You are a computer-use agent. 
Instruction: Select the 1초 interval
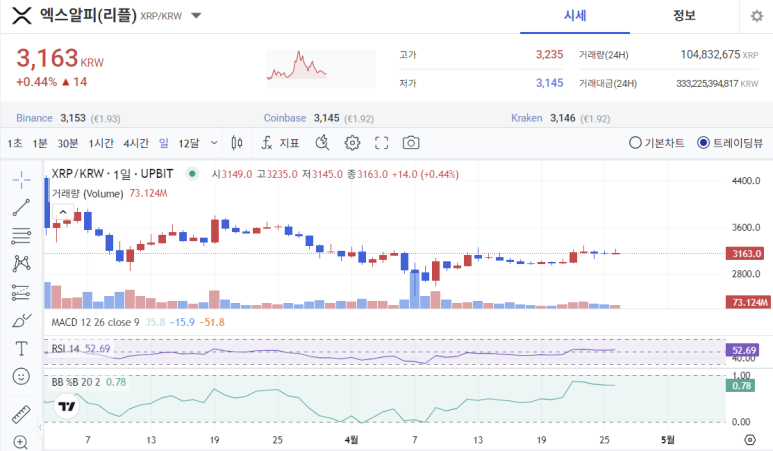[x=15, y=143]
